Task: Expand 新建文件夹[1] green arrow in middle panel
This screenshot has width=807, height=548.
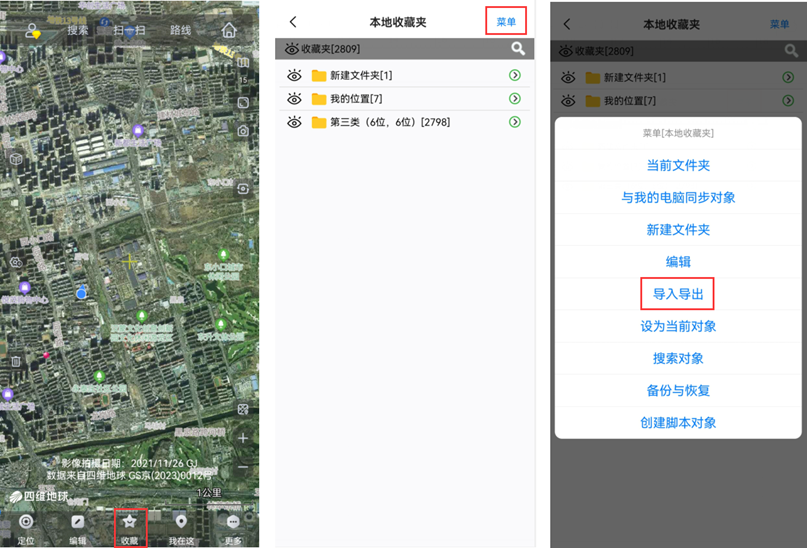Action: [515, 76]
